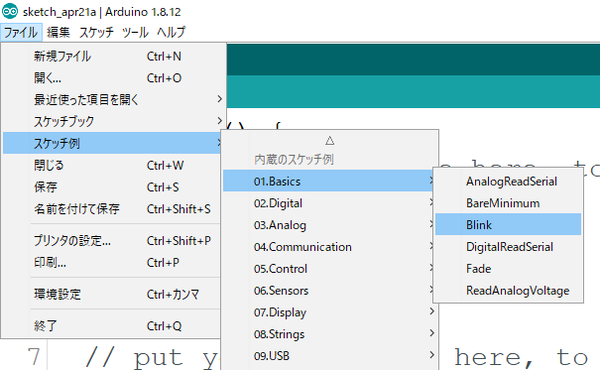Expand the 02.Digital examples submenu
The image size is (600, 370).
click(330, 203)
